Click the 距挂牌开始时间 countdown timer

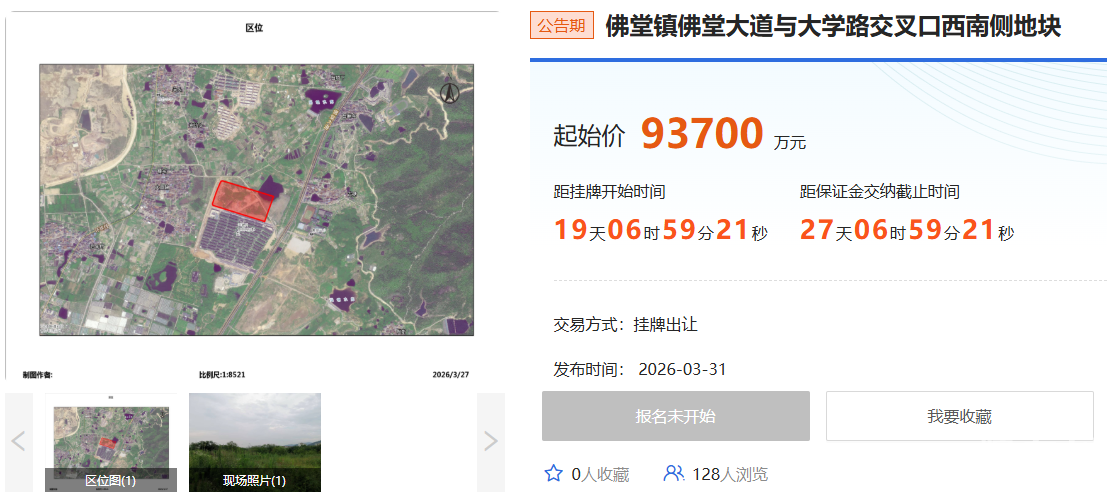pos(661,231)
